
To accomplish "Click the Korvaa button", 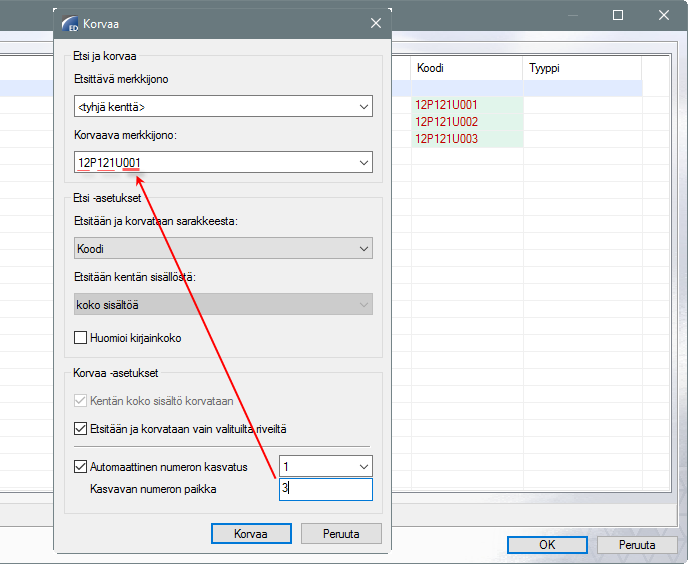I will pyautogui.click(x=251, y=534).
